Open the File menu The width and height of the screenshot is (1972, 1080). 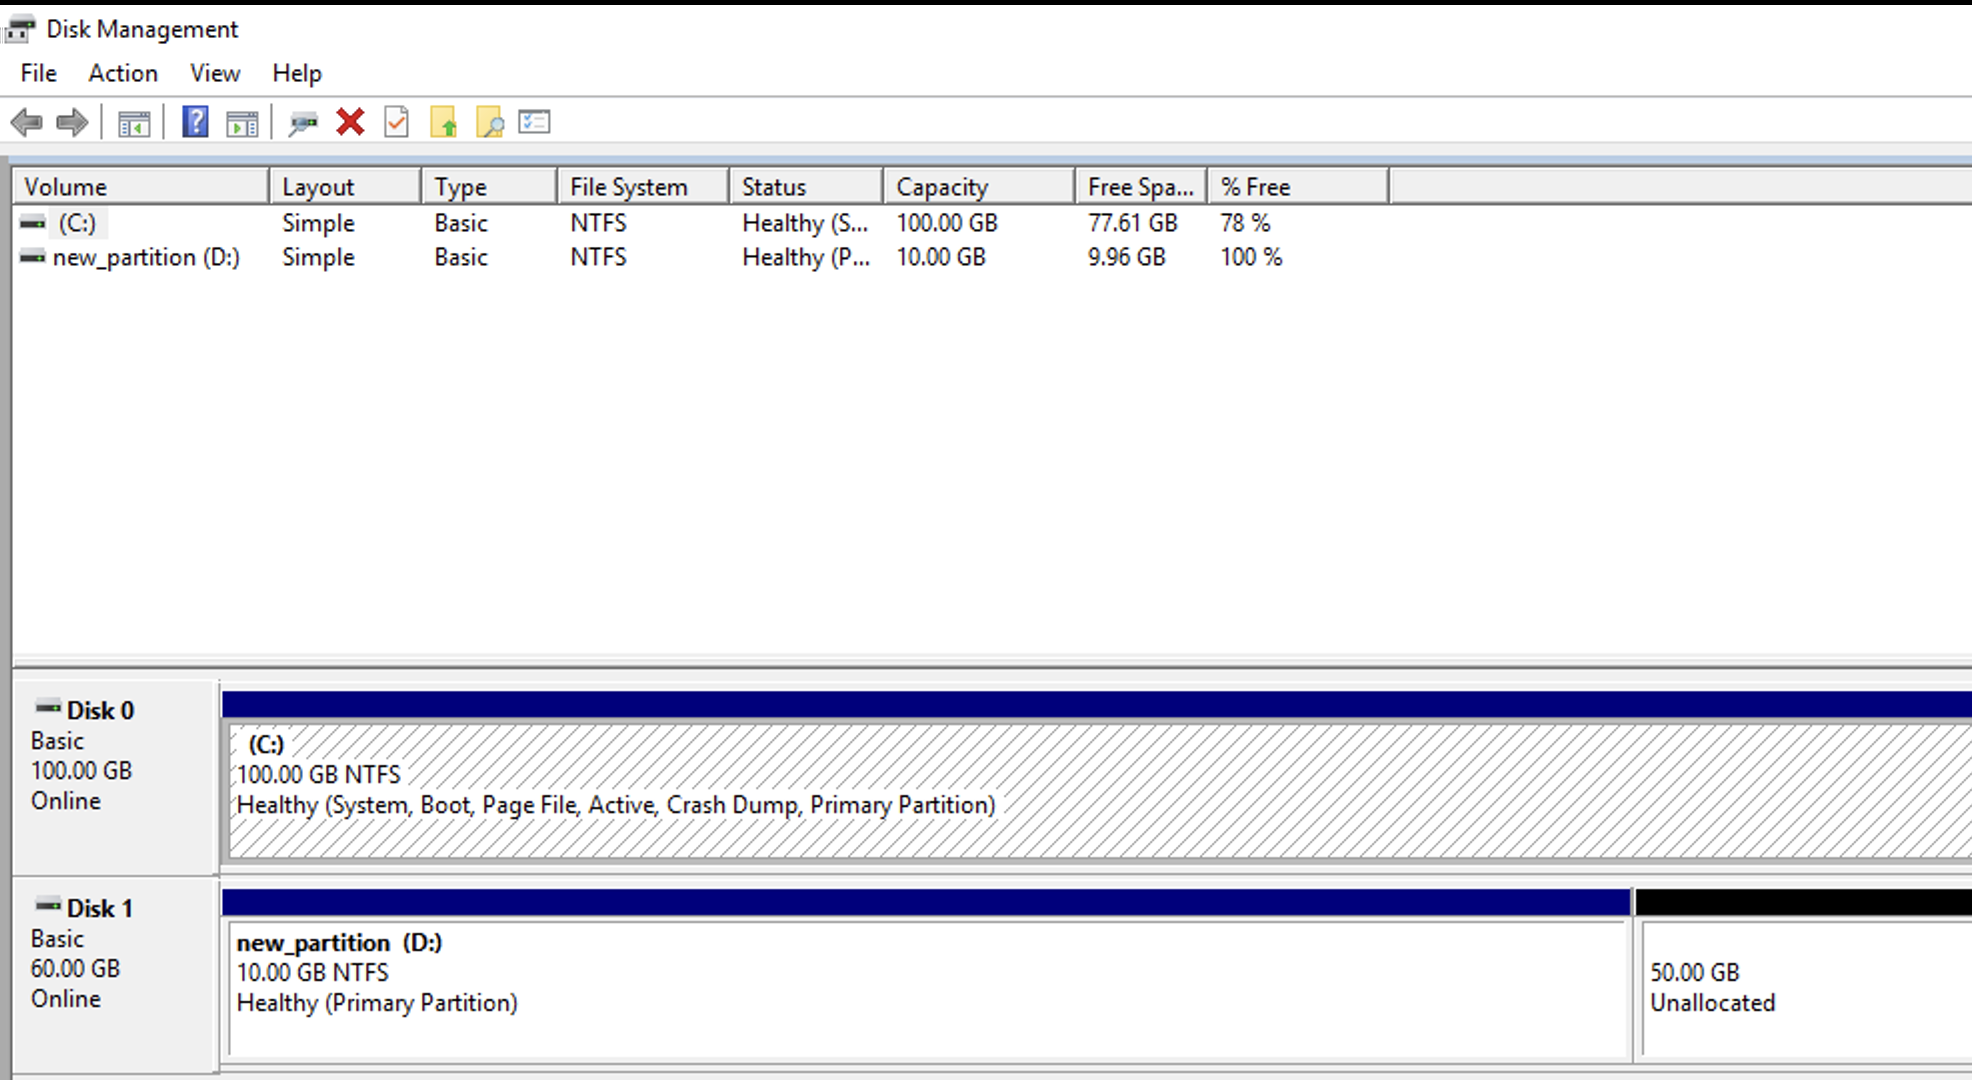coord(37,73)
